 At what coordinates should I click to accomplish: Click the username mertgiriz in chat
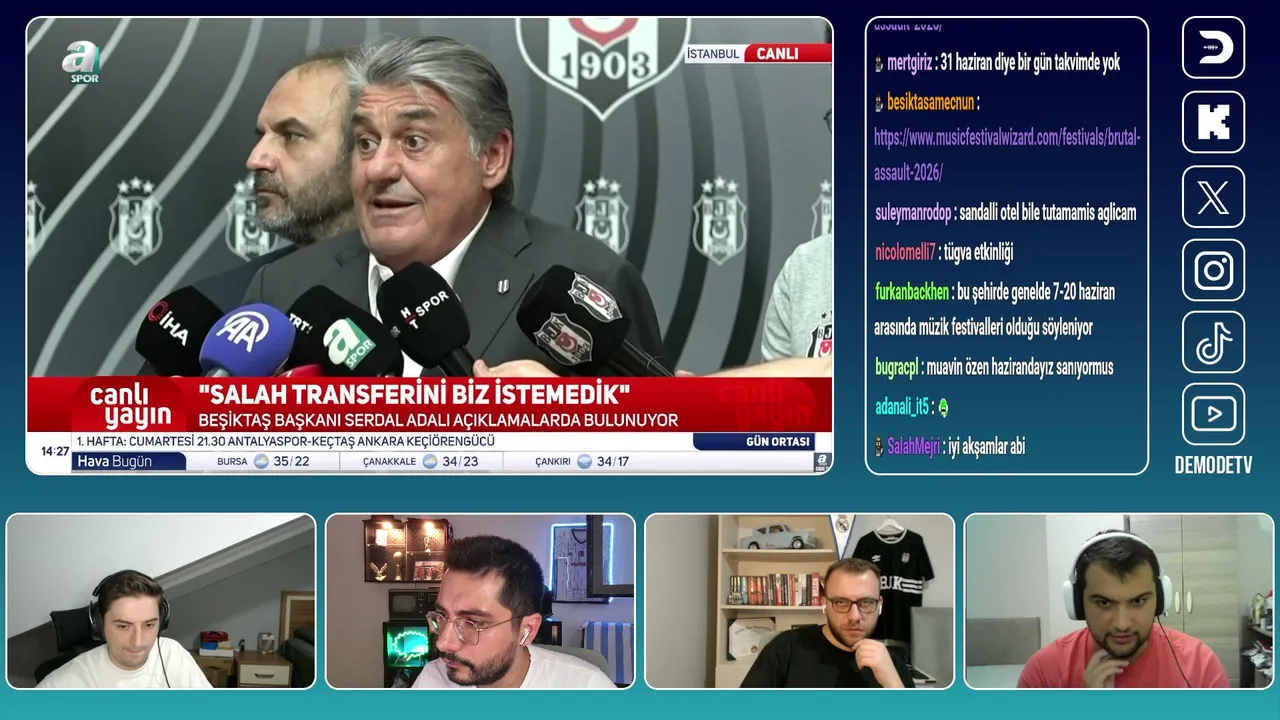(x=909, y=63)
